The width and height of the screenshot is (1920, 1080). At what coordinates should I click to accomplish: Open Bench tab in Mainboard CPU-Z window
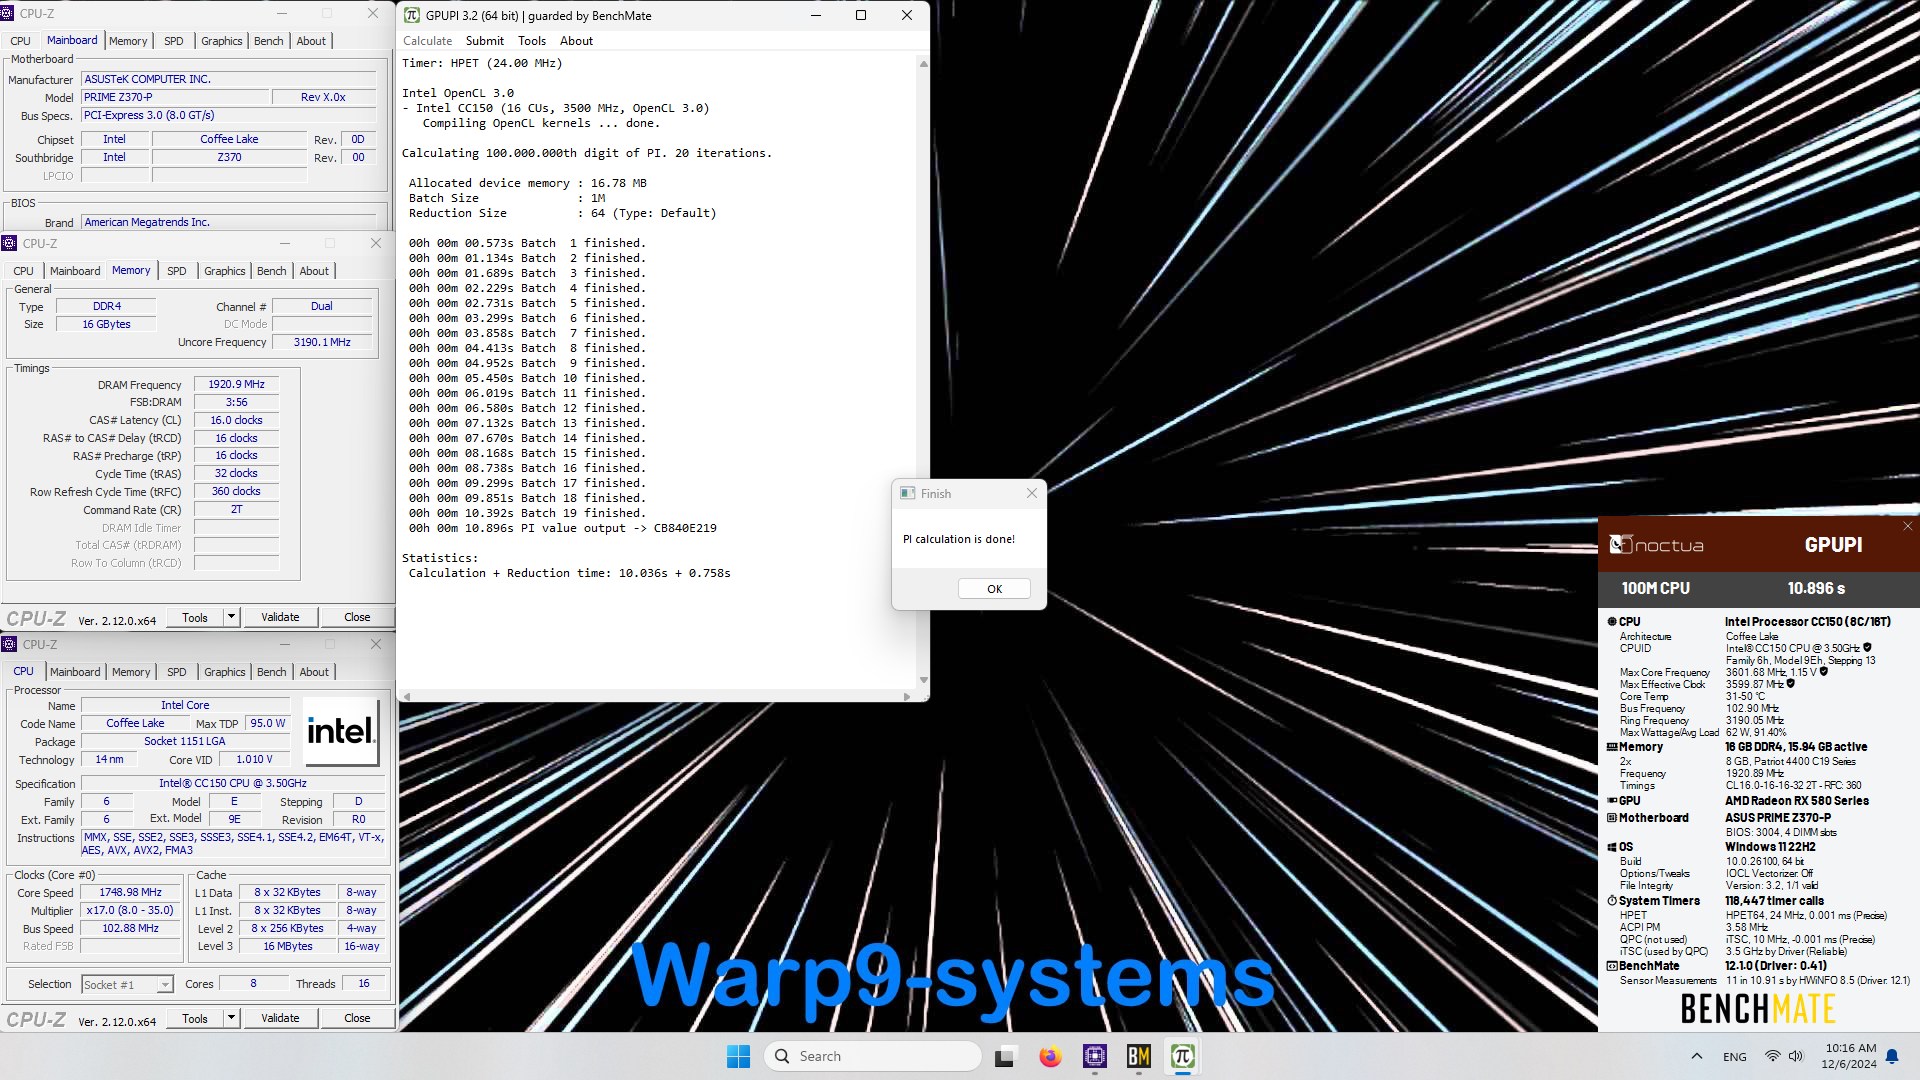click(x=269, y=41)
